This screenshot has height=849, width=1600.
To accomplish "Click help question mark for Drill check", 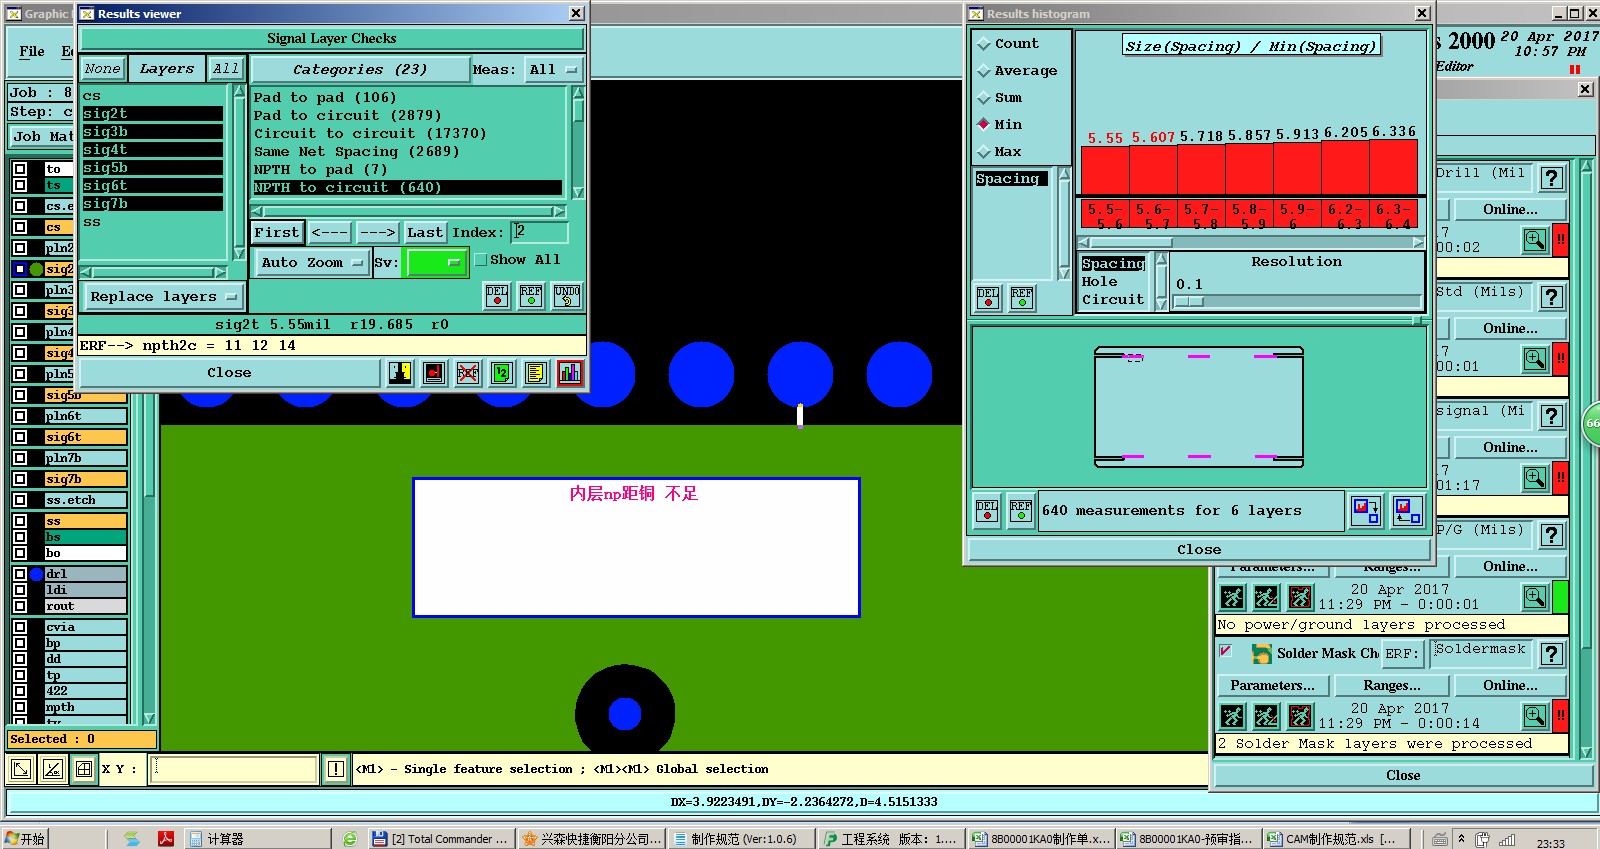I will [x=1551, y=178].
